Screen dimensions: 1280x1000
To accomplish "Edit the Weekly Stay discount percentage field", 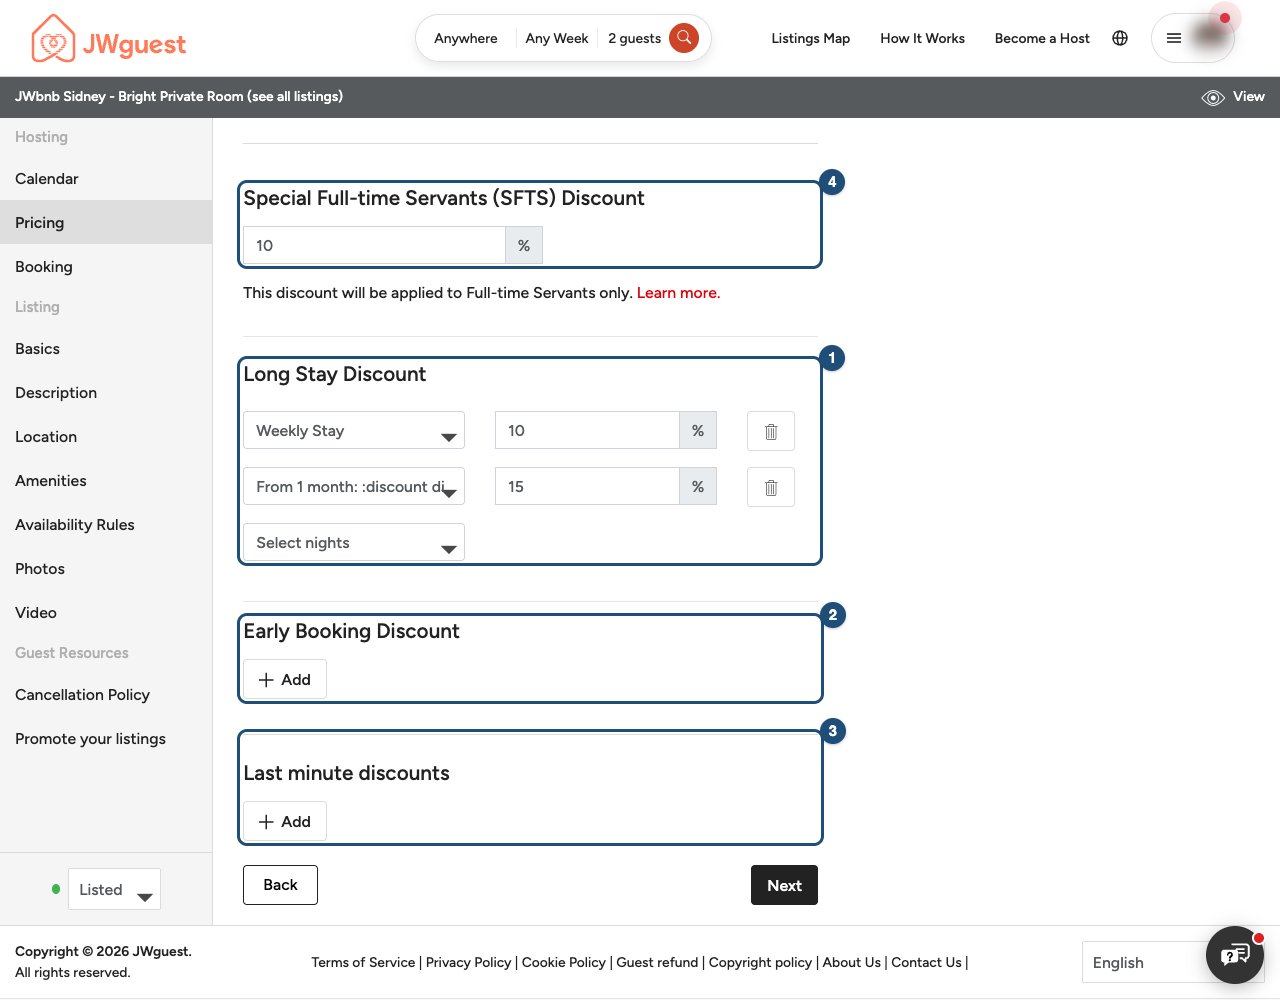I will pyautogui.click(x=587, y=430).
